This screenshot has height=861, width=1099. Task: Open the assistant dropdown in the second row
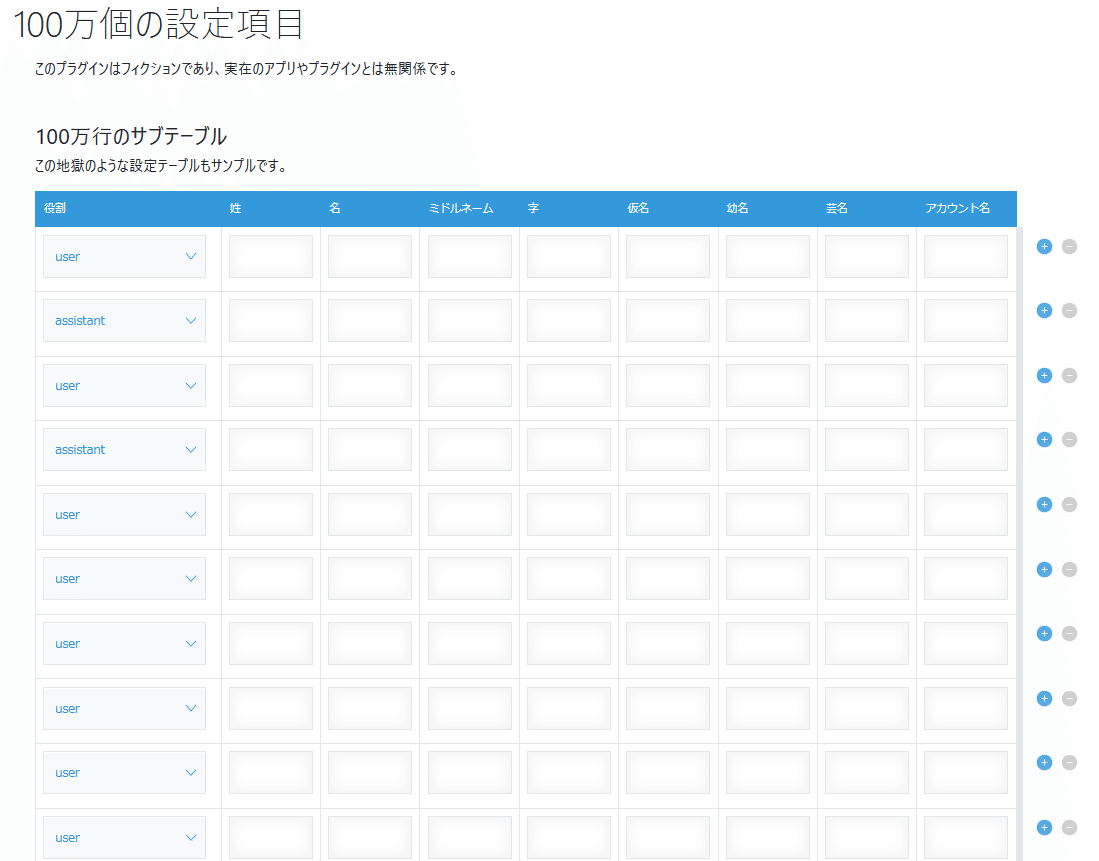[x=124, y=320]
